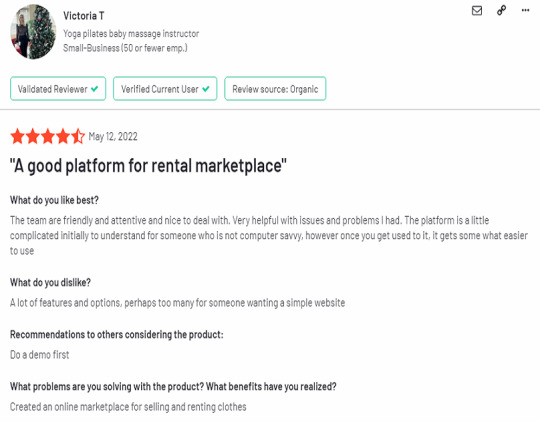Click the "What do you like best?" heading
This screenshot has height=422, width=540.
54,200
